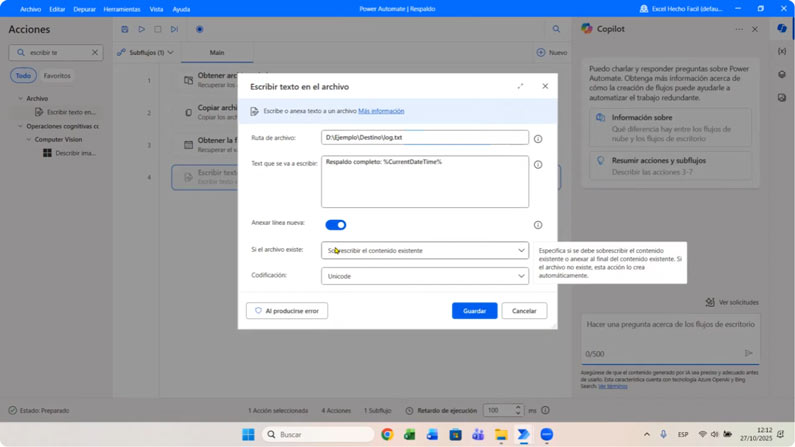The width and height of the screenshot is (795, 447).
Task: Close the Escribir texto en el archivo dialog
Action: click(x=545, y=86)
